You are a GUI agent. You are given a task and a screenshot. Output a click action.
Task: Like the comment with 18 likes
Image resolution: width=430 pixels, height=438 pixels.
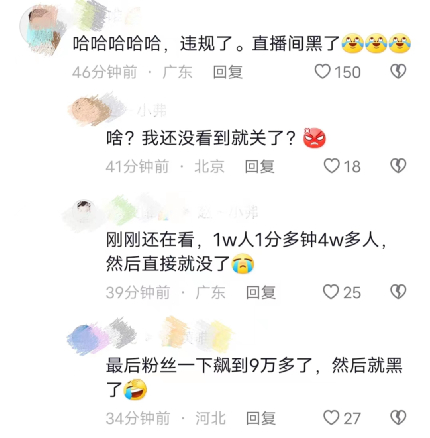click(332, 166)
